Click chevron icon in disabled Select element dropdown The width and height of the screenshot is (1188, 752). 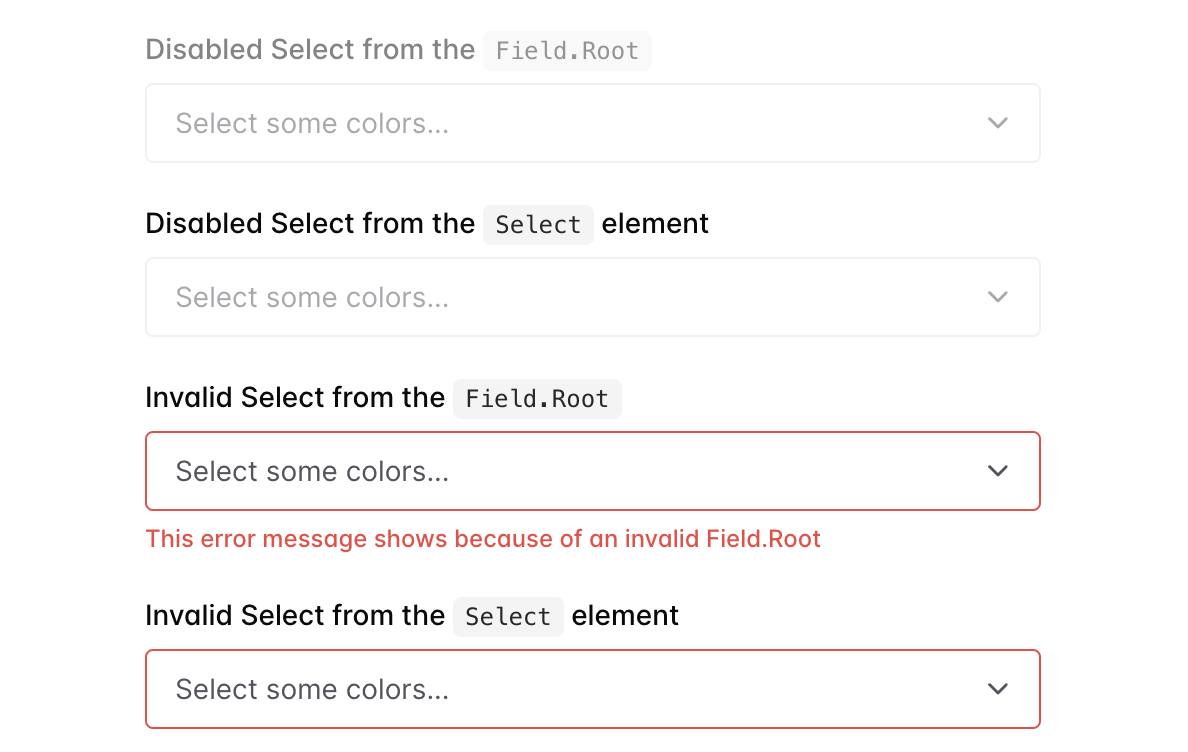(x=997, y=297)
